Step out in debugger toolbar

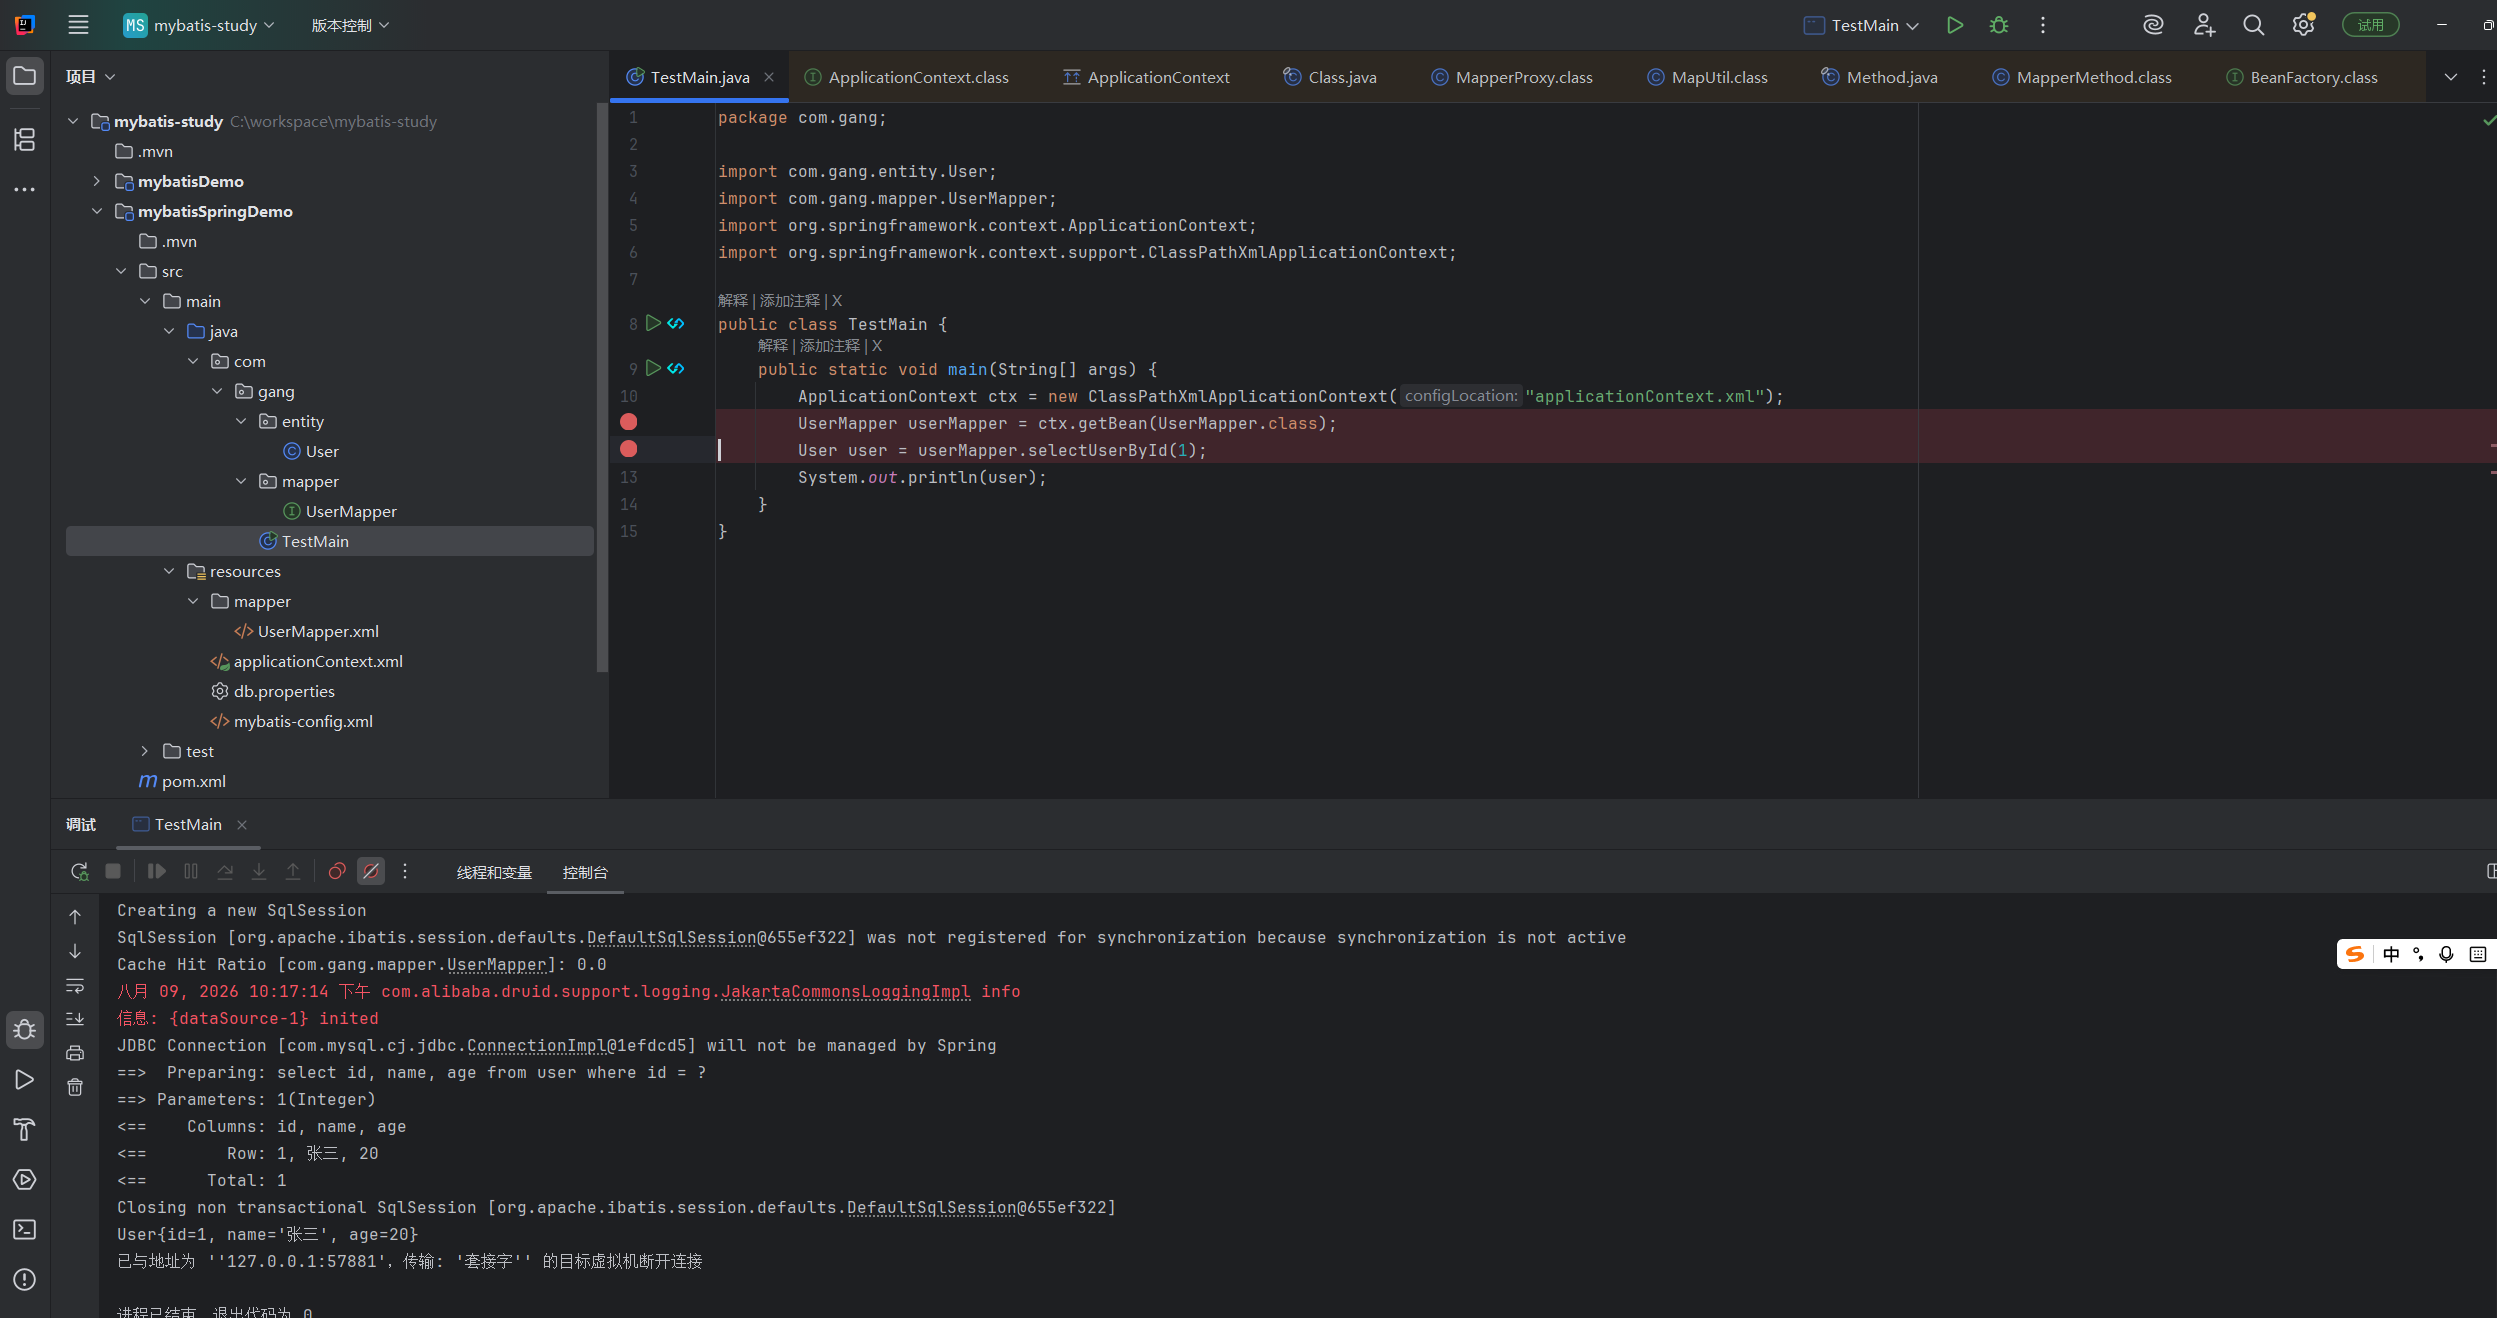293,871
